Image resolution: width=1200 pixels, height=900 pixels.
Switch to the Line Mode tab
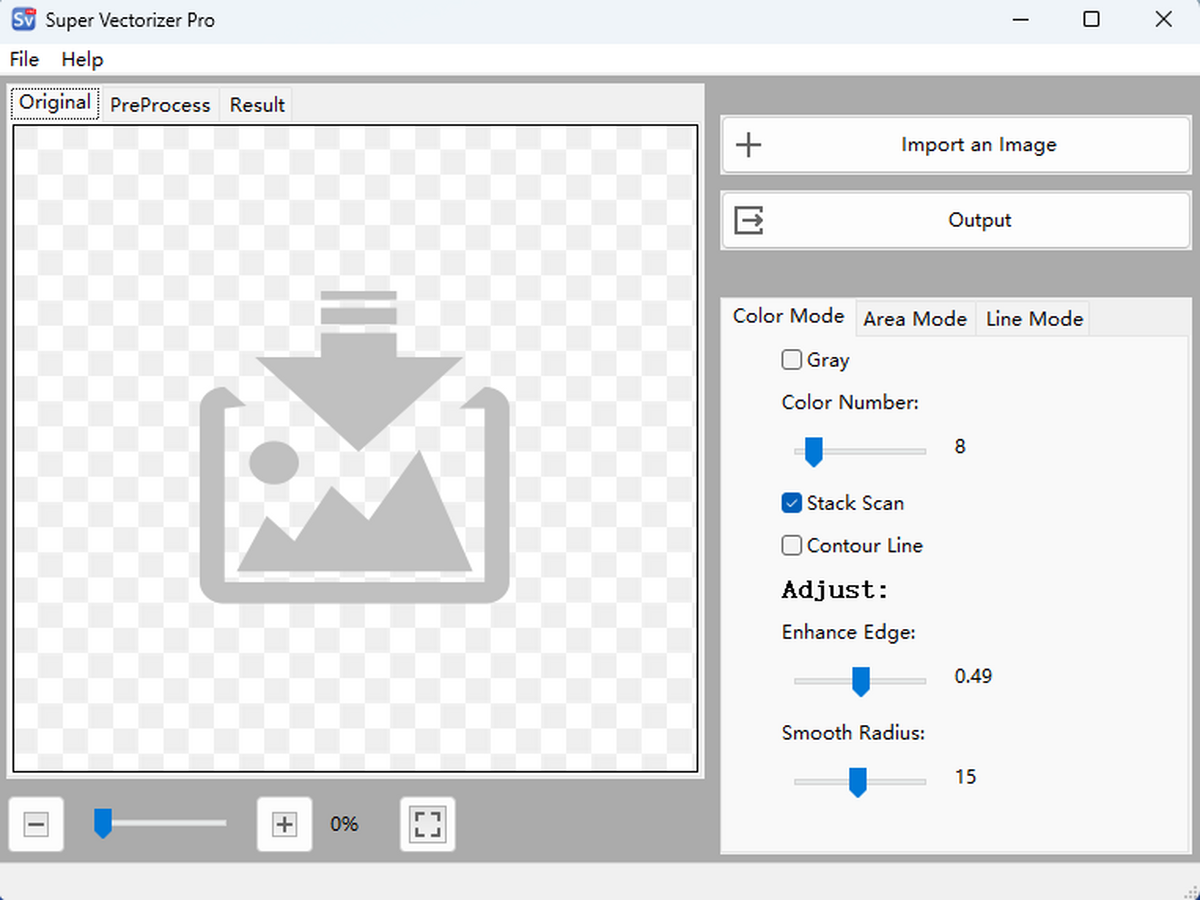[x=1033, y=318]
